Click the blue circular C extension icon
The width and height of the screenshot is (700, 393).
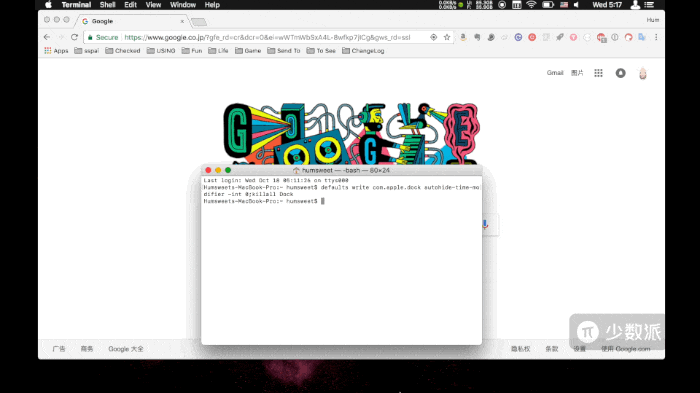click(x=518, y=37)
